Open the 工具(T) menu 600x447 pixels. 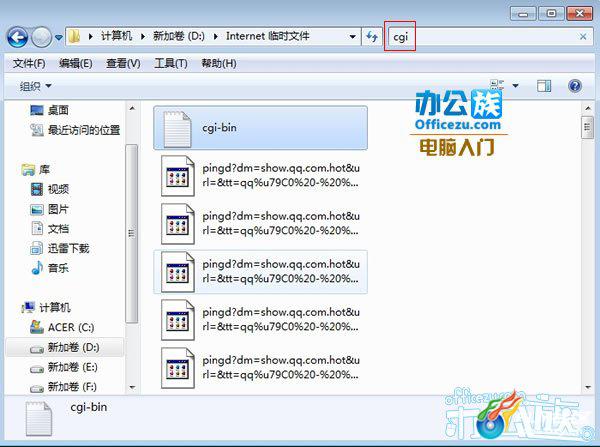coord(171,63)
